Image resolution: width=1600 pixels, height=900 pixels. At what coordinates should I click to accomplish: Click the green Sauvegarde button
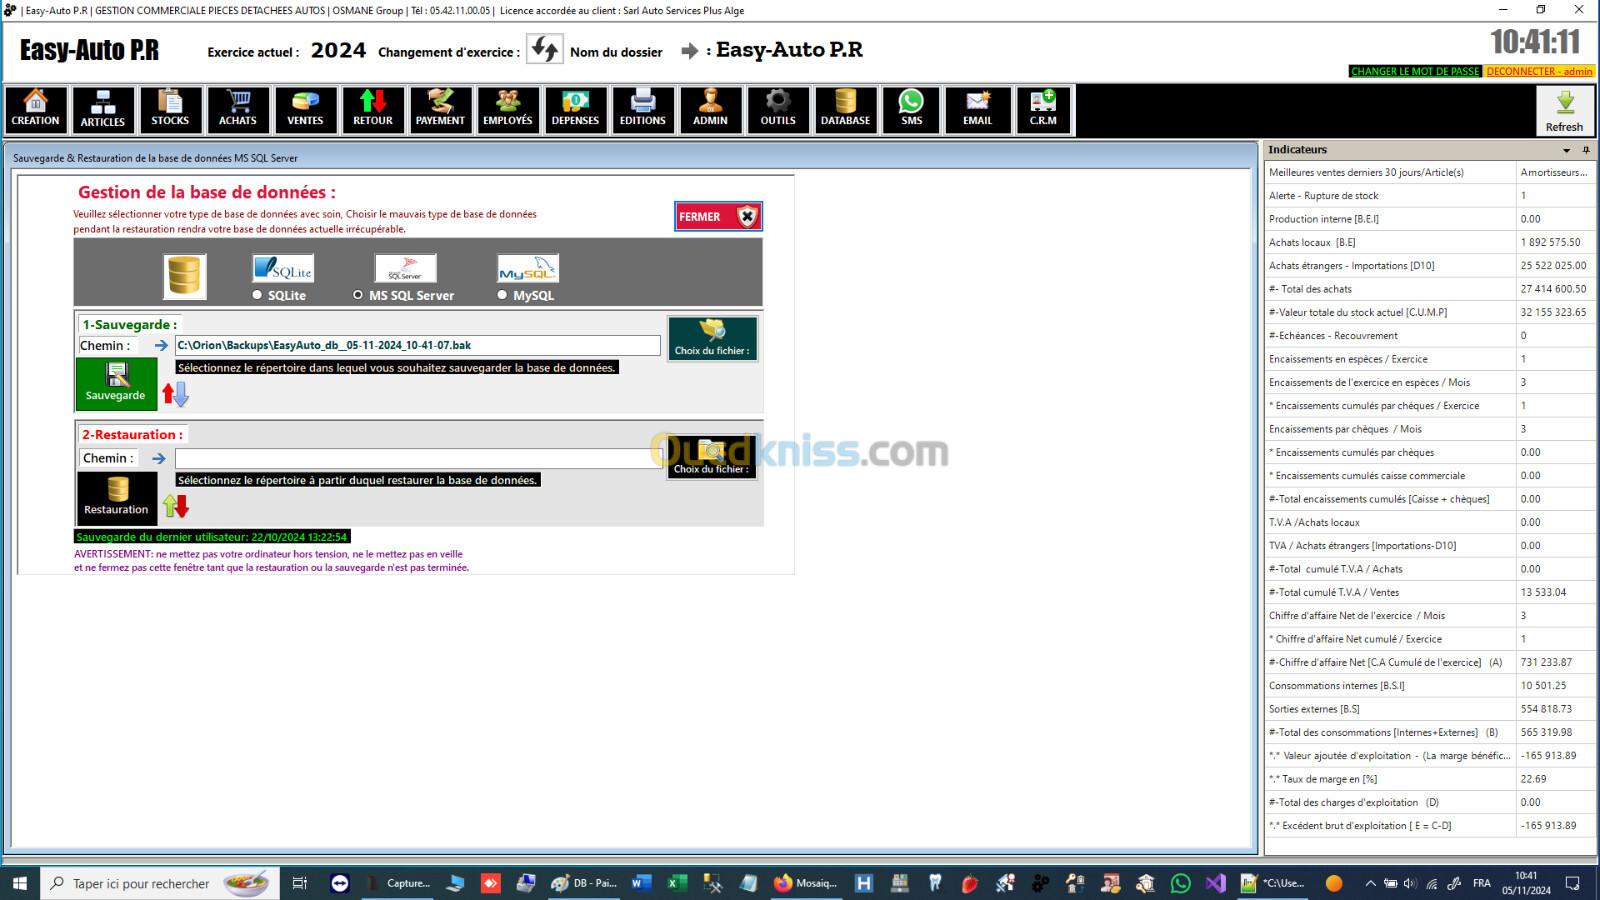[x=116, y=384]
